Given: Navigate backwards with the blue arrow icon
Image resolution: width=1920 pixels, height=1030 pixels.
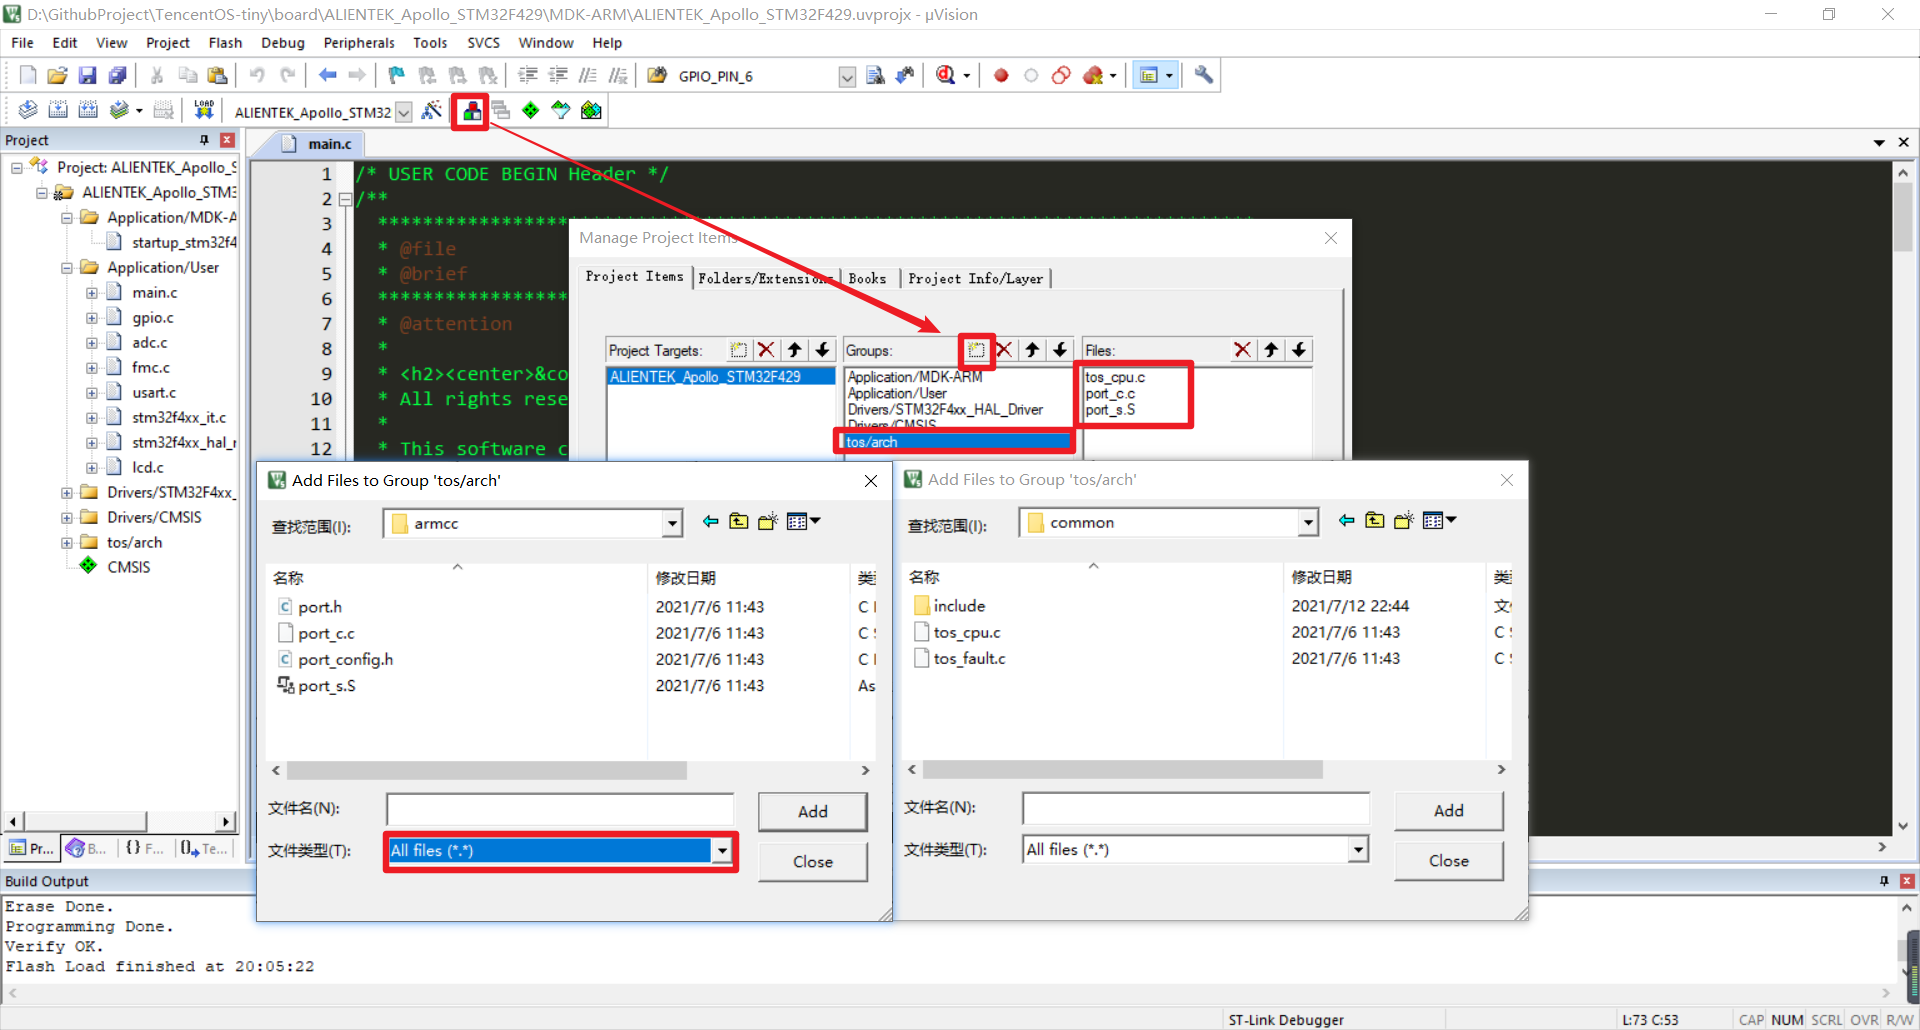Looking at the screenshot, I should pos(327,75).
